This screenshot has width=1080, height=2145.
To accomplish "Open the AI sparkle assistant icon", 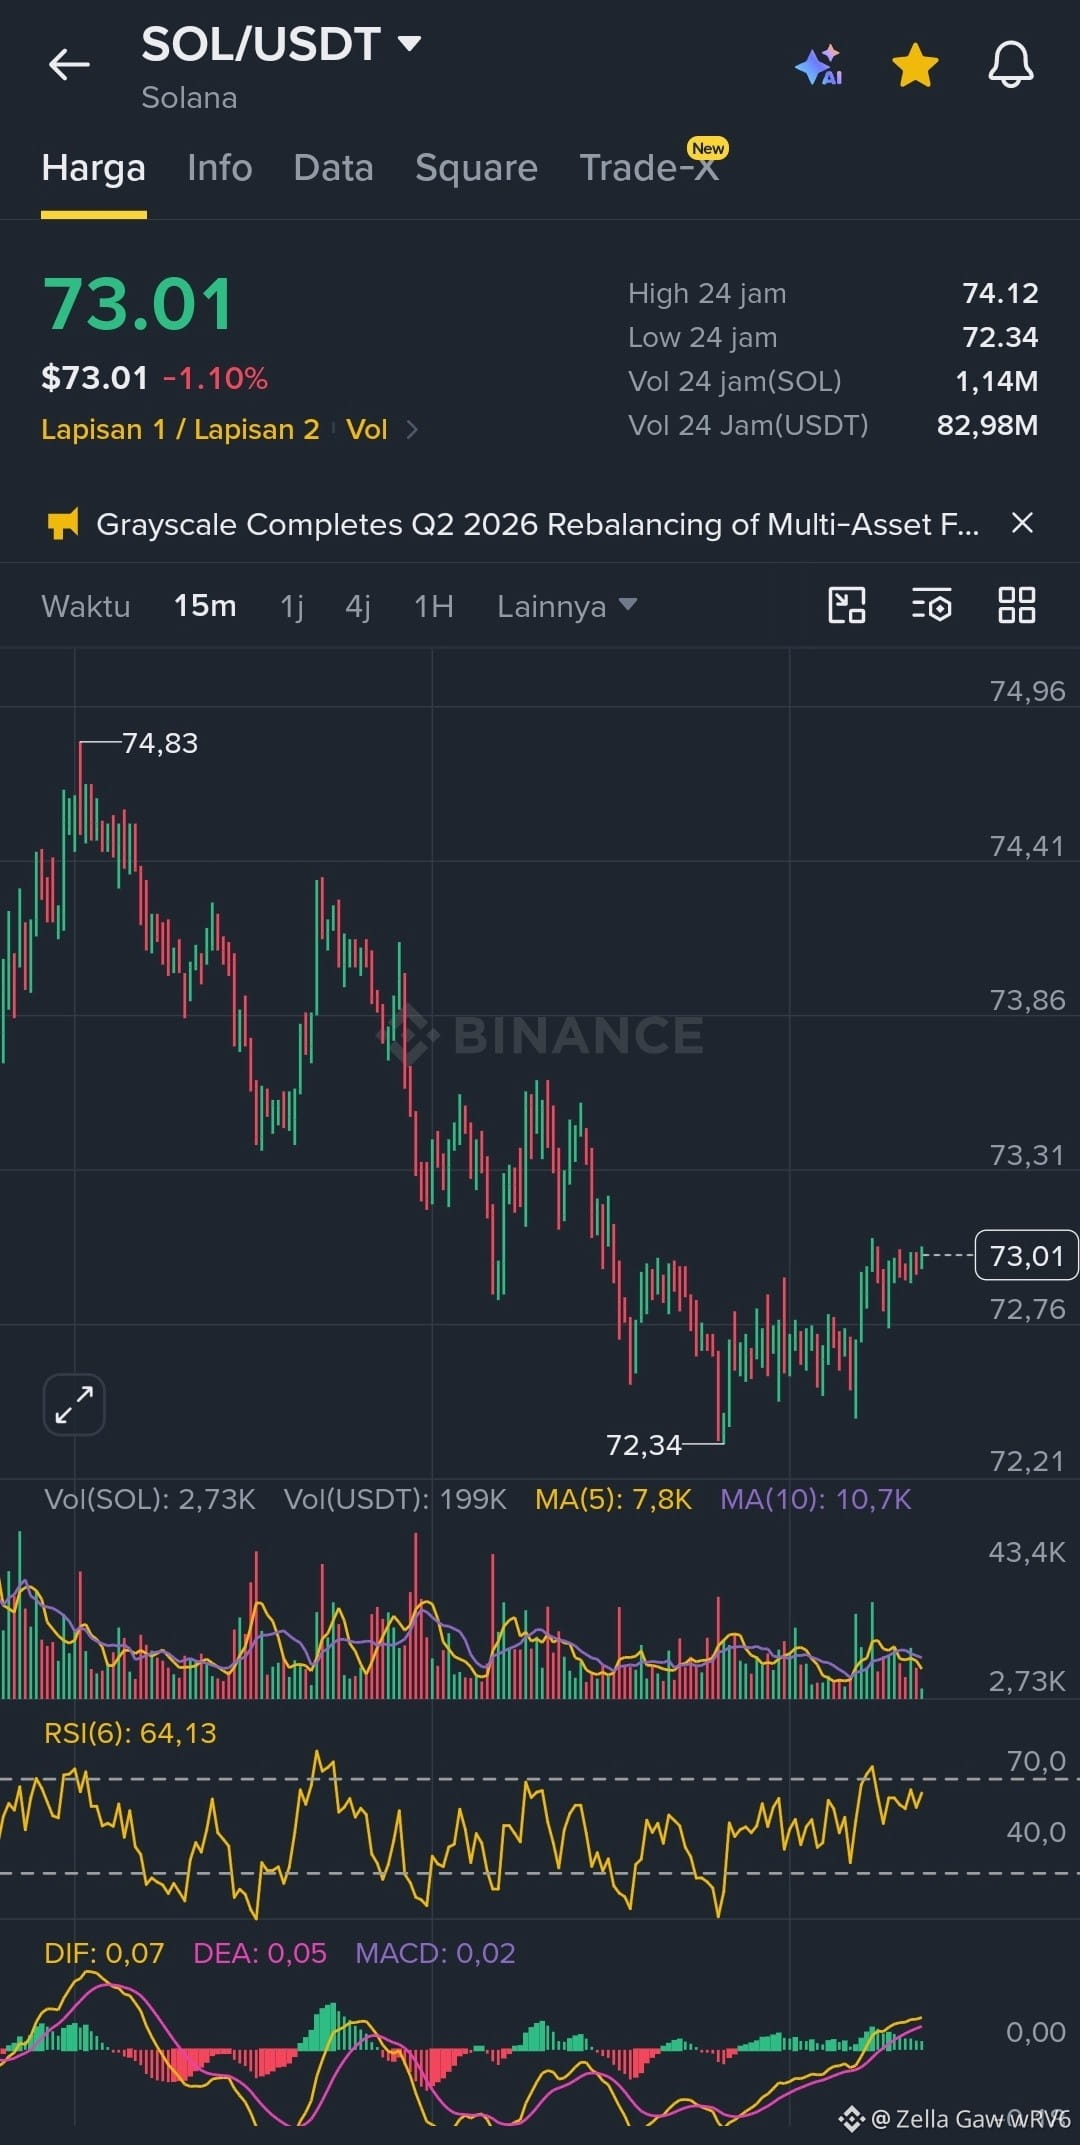I will 819,65.
